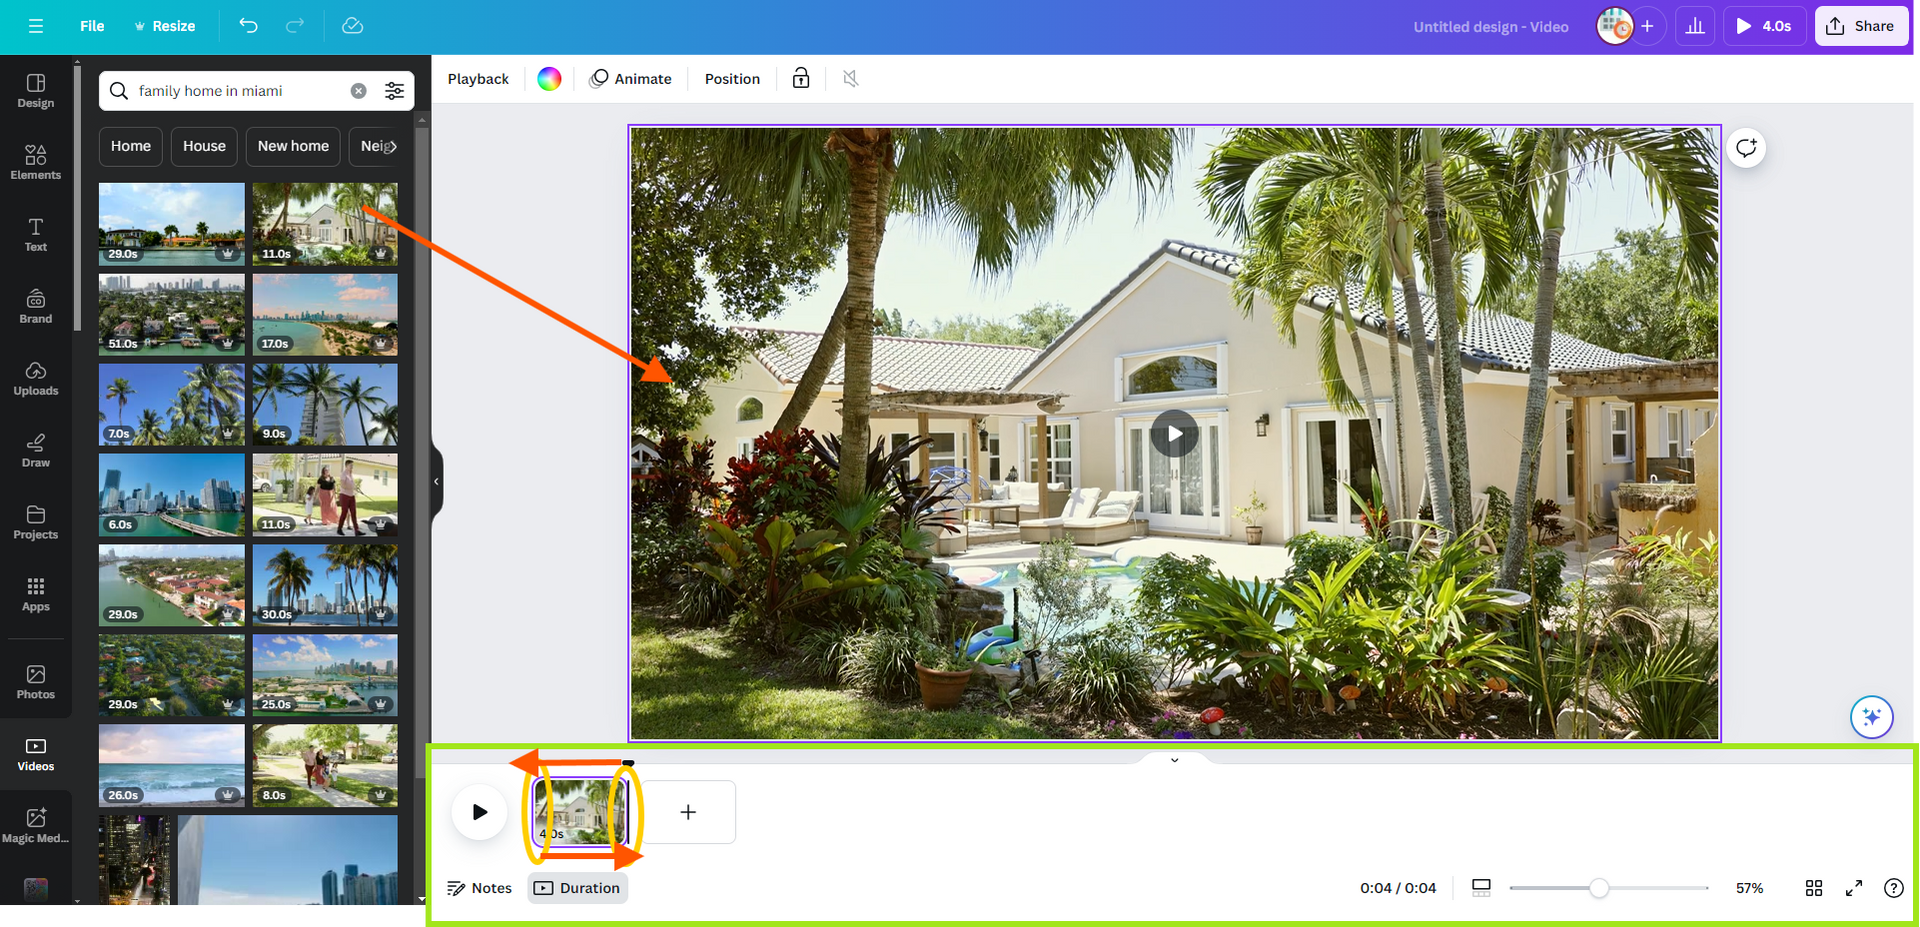Open the Projects sidebar panel
The image size is (1920, 927).
pos(36,522)
